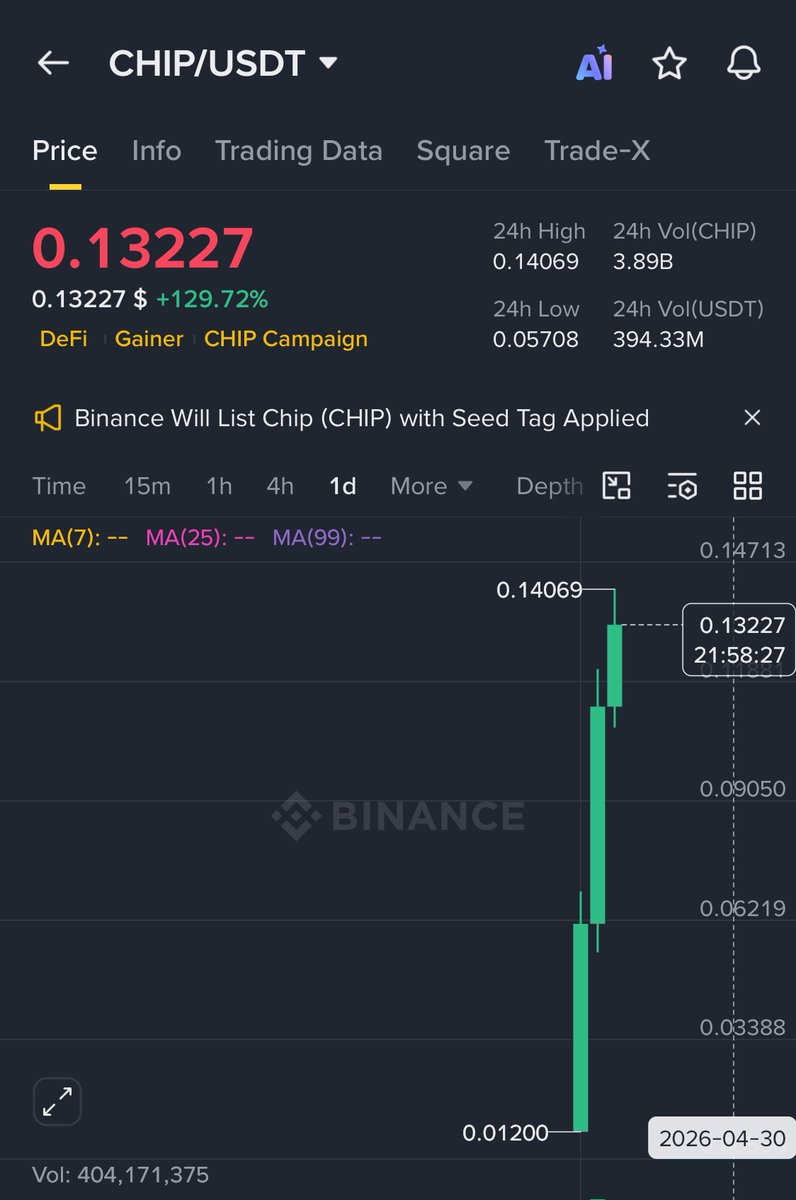Tap the DeFi tag
This screenshot has height=1200, width=796.
(63, 339)
